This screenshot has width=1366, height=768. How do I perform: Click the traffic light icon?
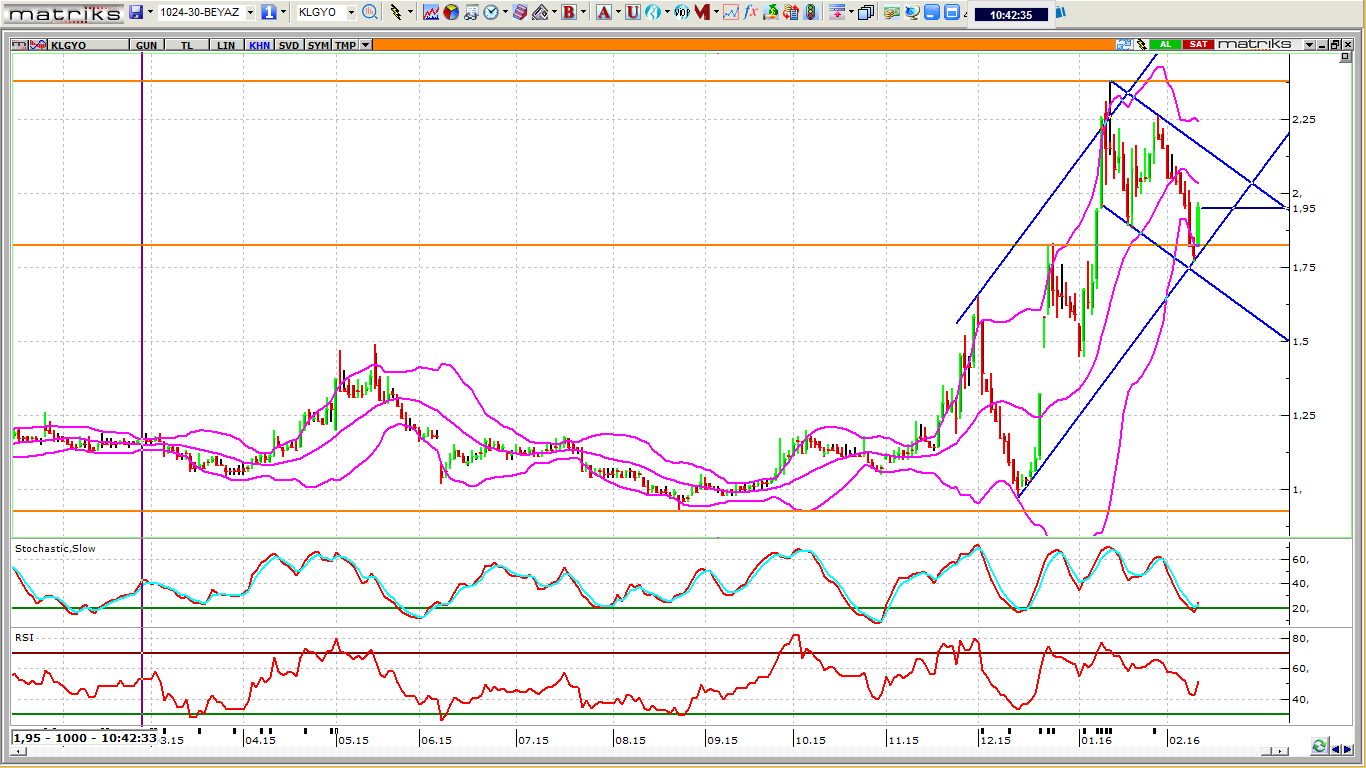click(x=809, y=13)
